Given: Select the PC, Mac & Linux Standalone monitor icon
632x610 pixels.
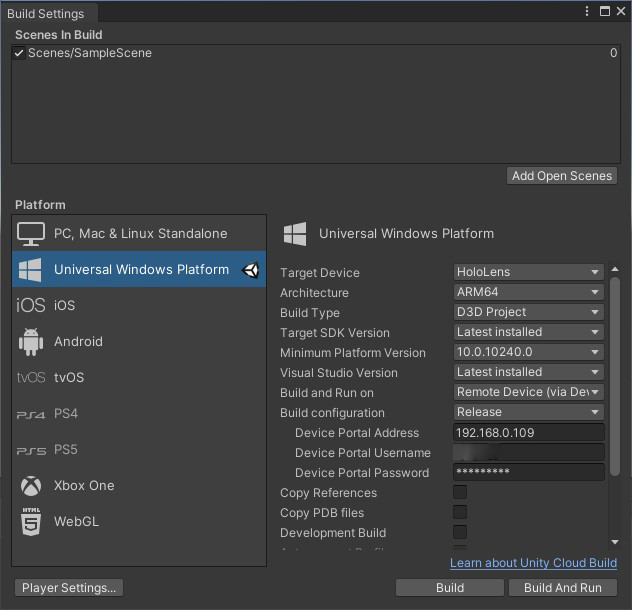Looking at the screenshot, I should pyautogui.click(x=31, y=234).
